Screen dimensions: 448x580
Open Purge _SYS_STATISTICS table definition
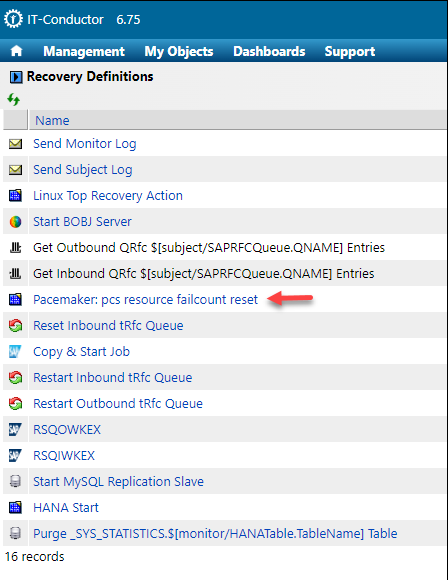tap(215, 534)
